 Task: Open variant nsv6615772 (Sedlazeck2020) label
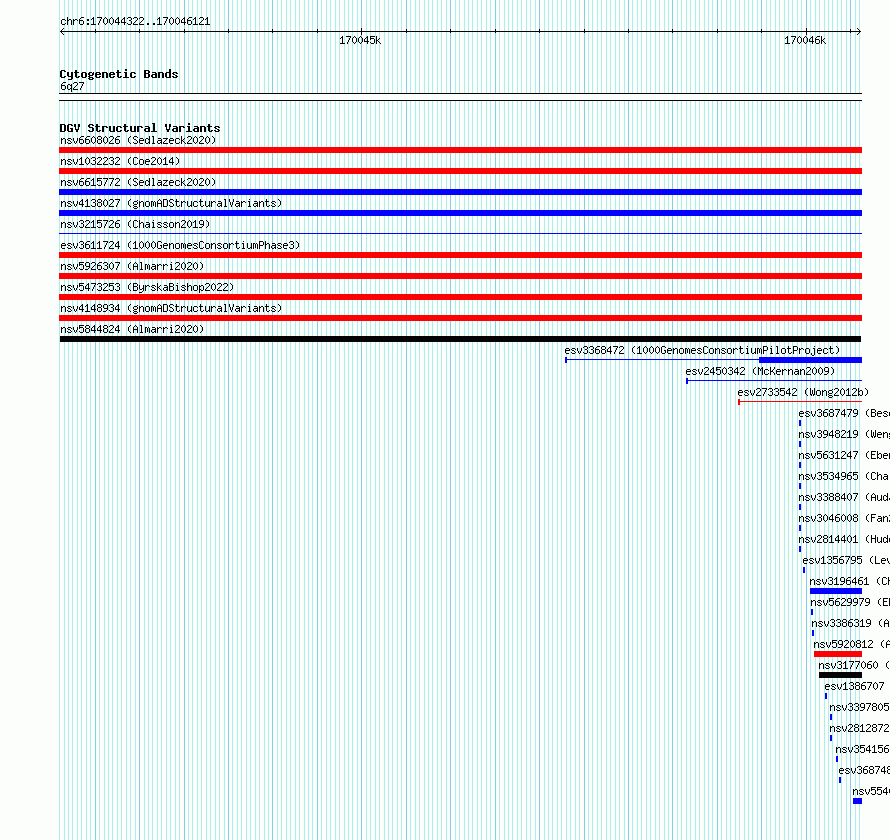click(138, 182)
